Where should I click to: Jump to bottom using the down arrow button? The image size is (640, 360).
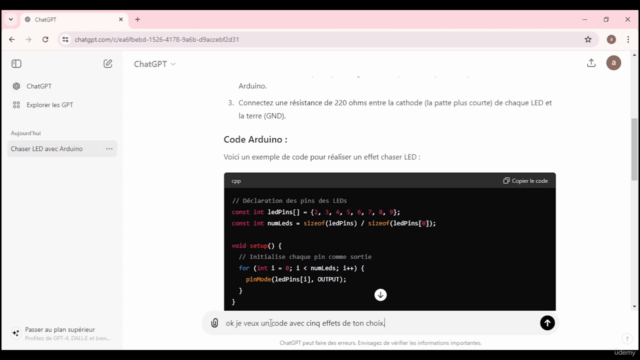pyautogui.click(x=380, y=295)
